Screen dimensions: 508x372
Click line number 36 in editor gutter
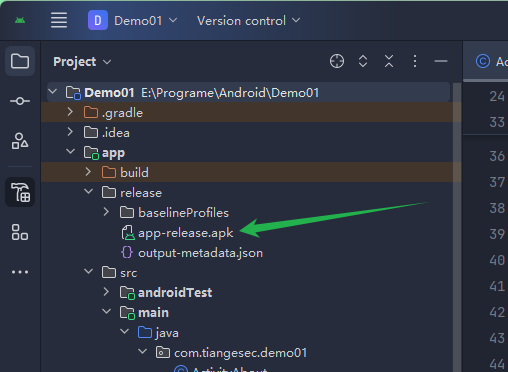click(497, 156)
